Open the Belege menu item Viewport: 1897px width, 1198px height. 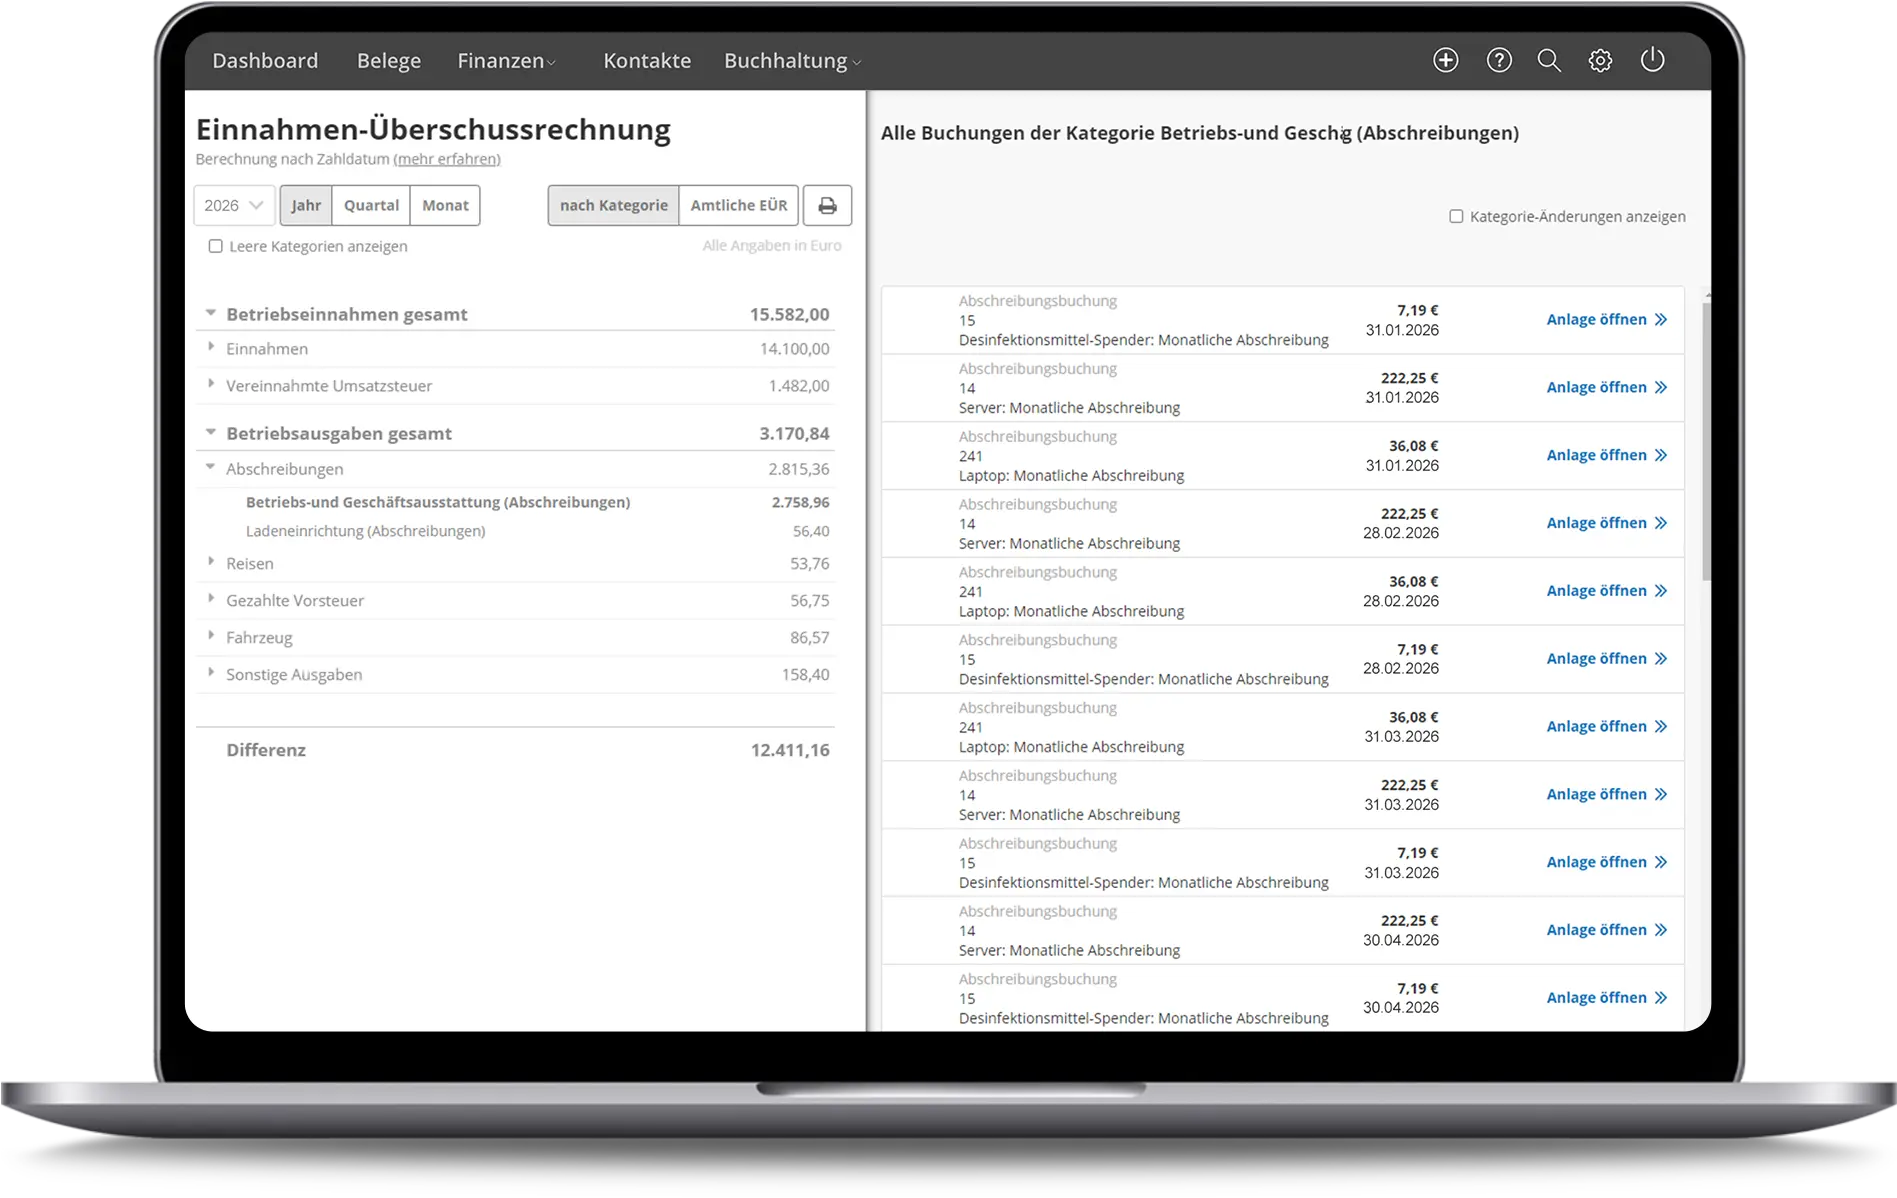[x=389, y=60]
